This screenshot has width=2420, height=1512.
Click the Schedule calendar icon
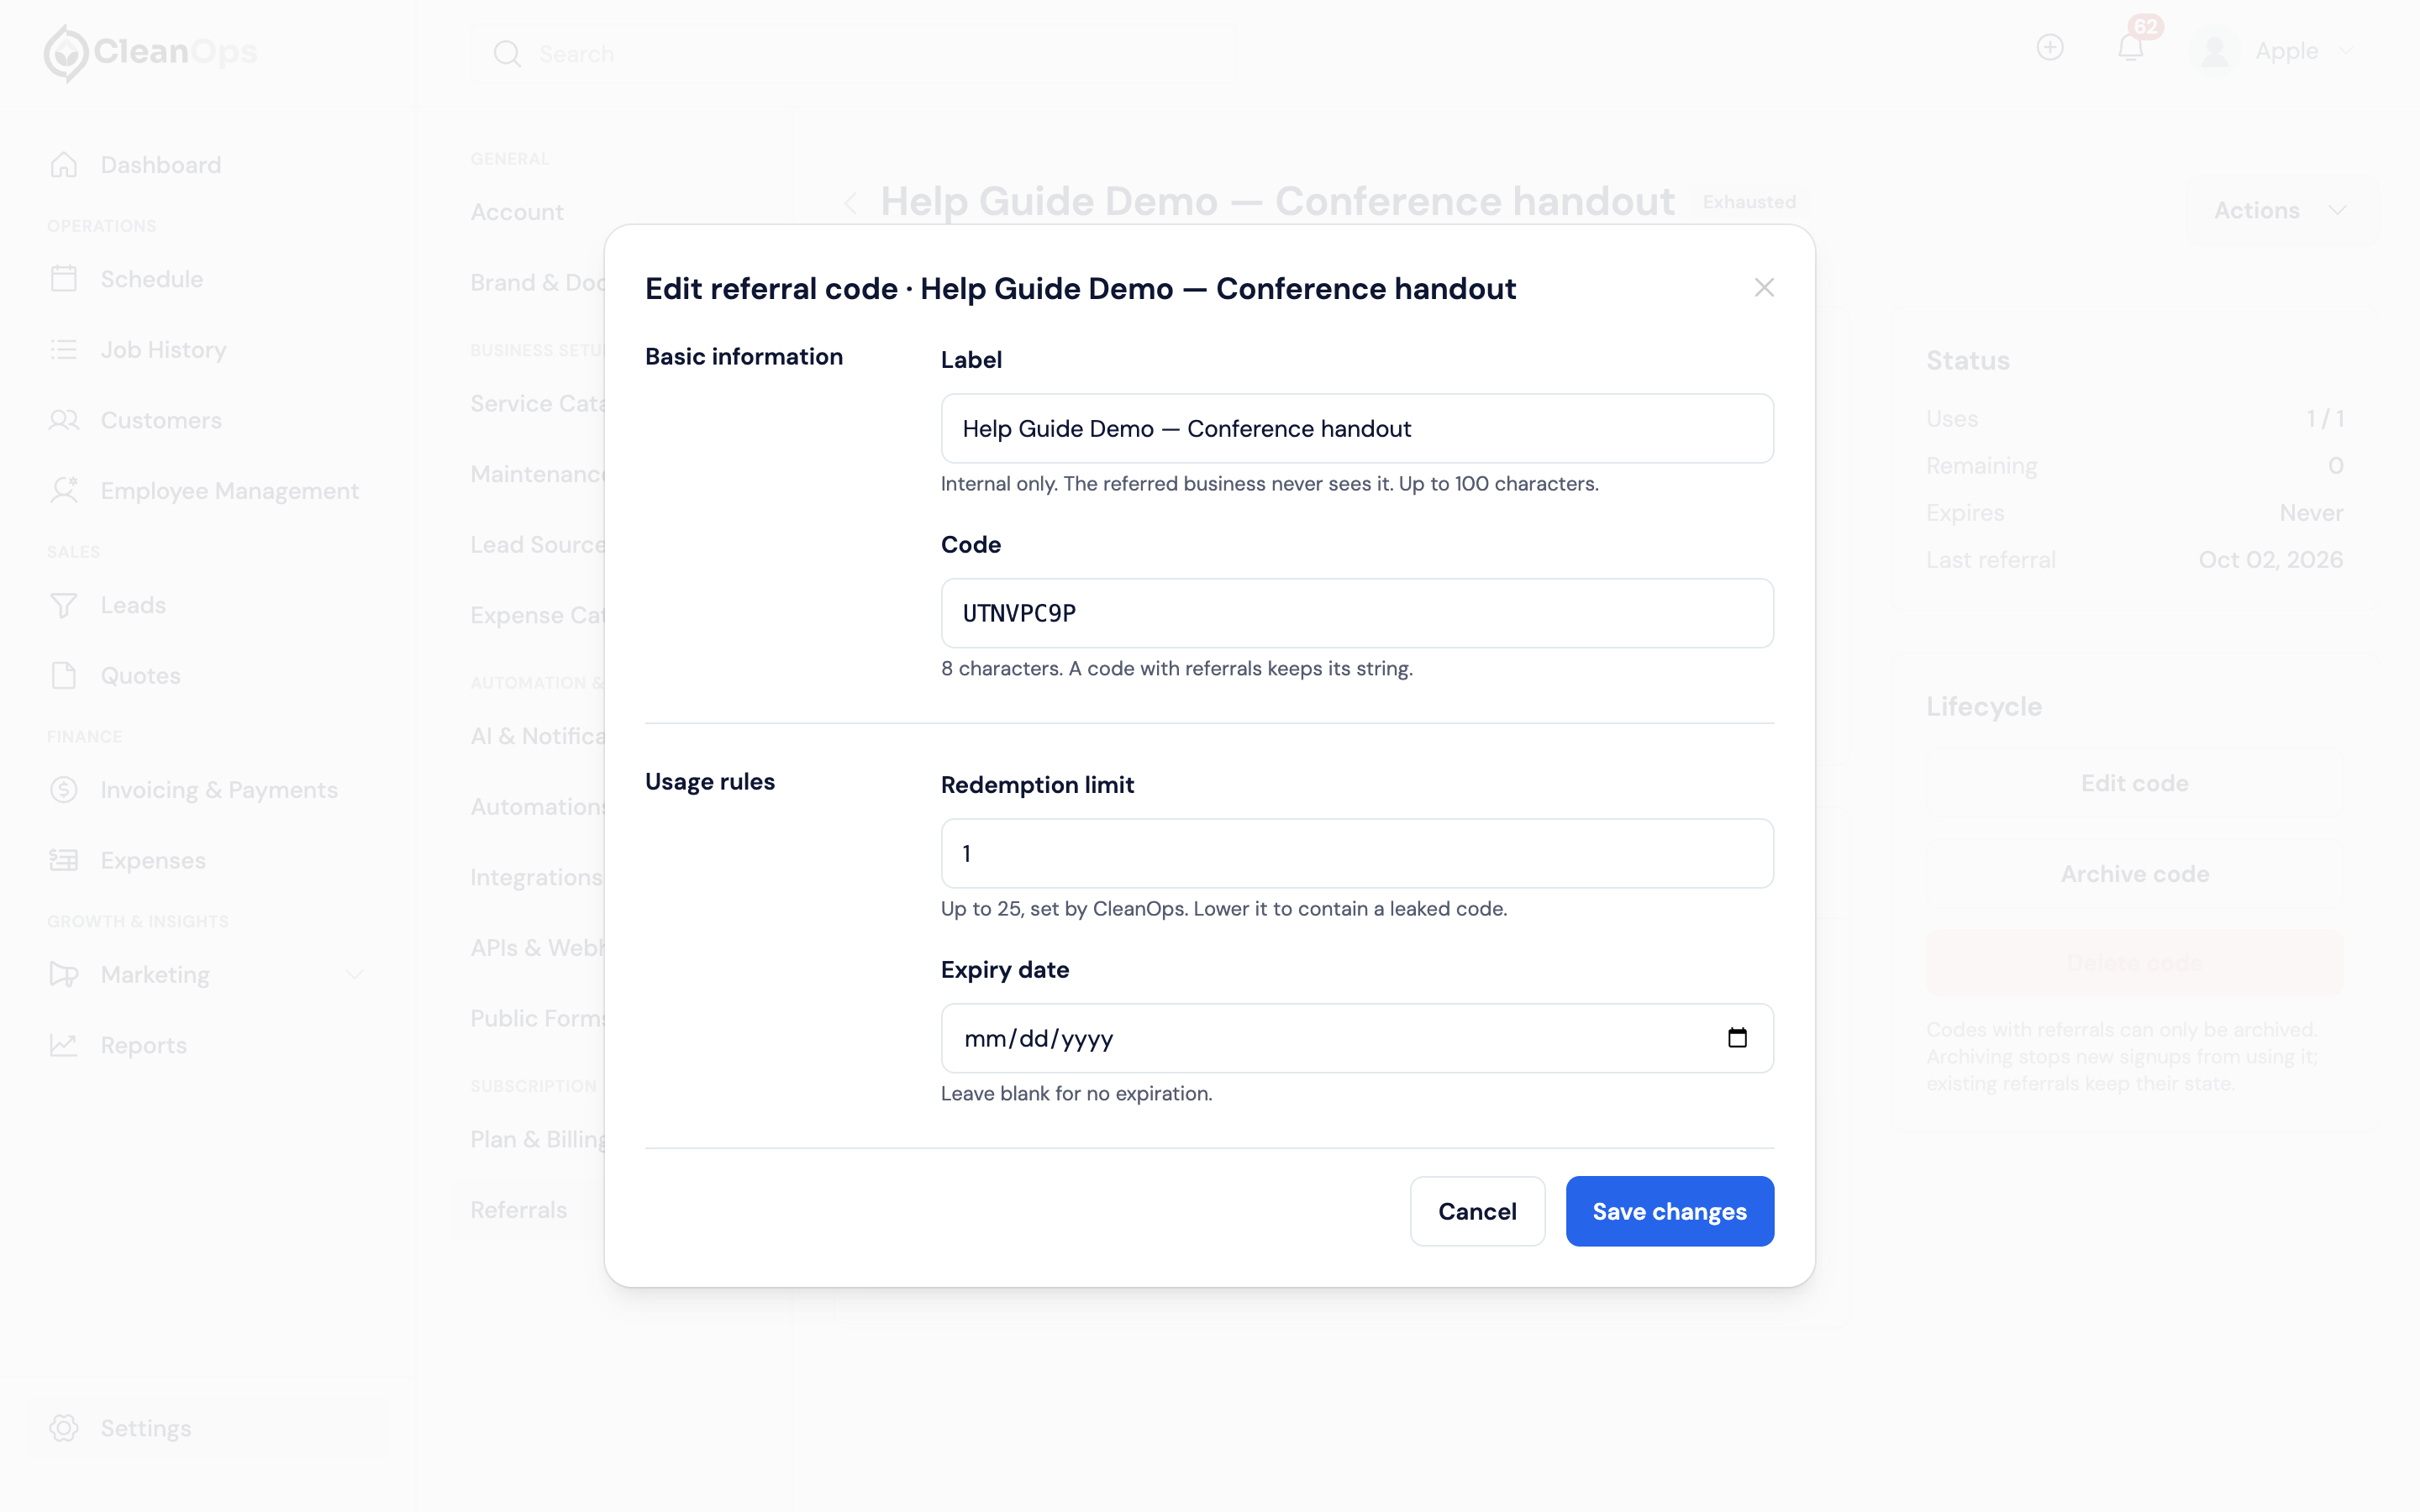point(64,279)
